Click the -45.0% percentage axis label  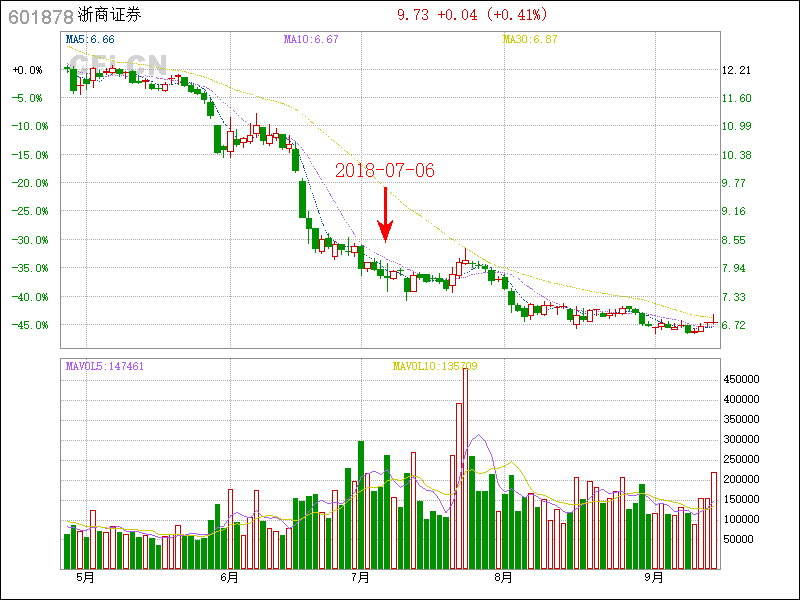coord(28,325)
